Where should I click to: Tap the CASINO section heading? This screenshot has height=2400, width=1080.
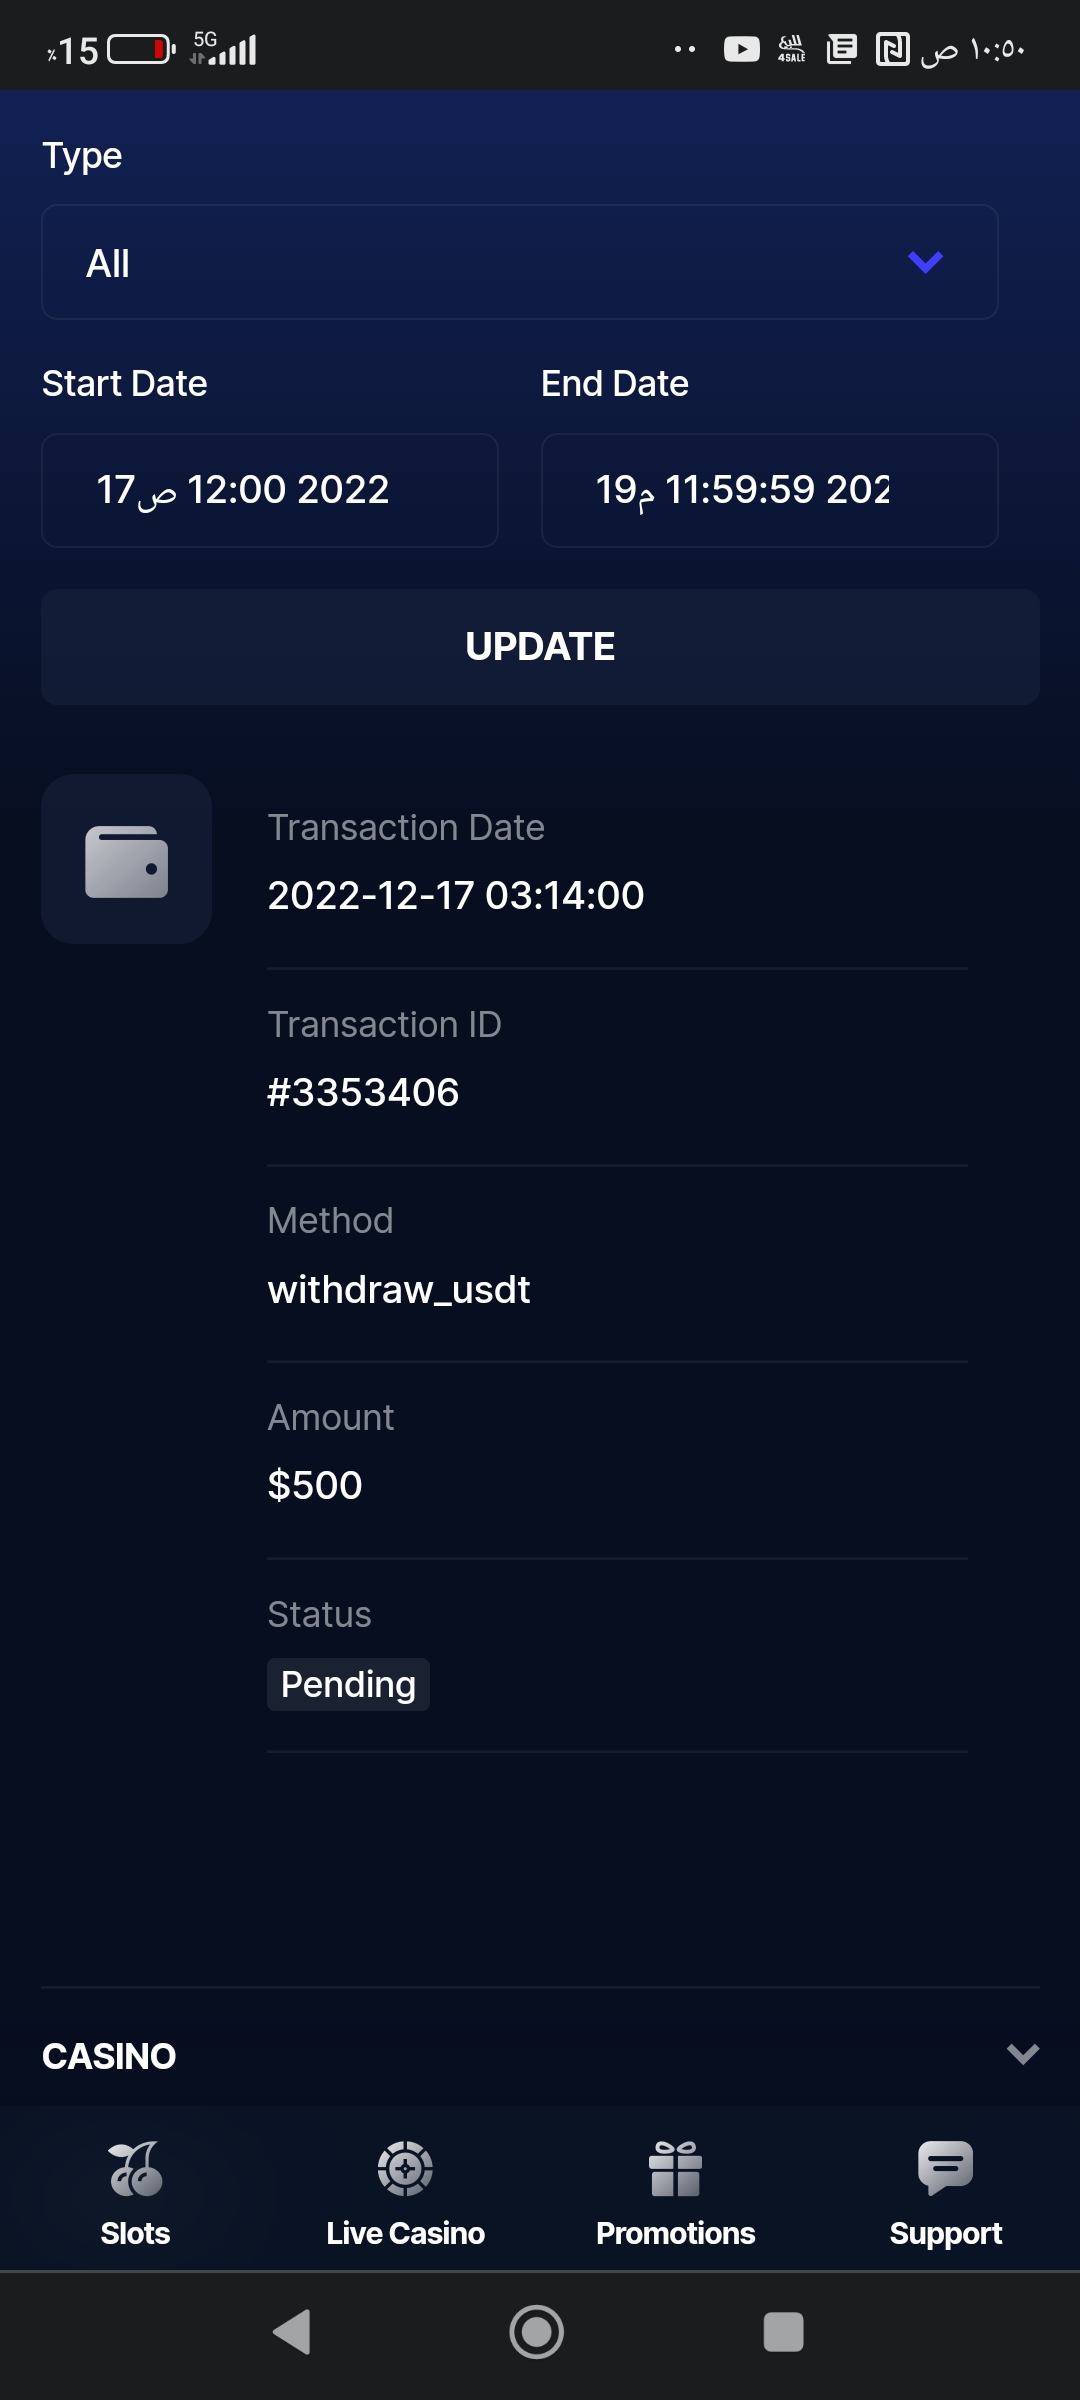pos(109,2056)
